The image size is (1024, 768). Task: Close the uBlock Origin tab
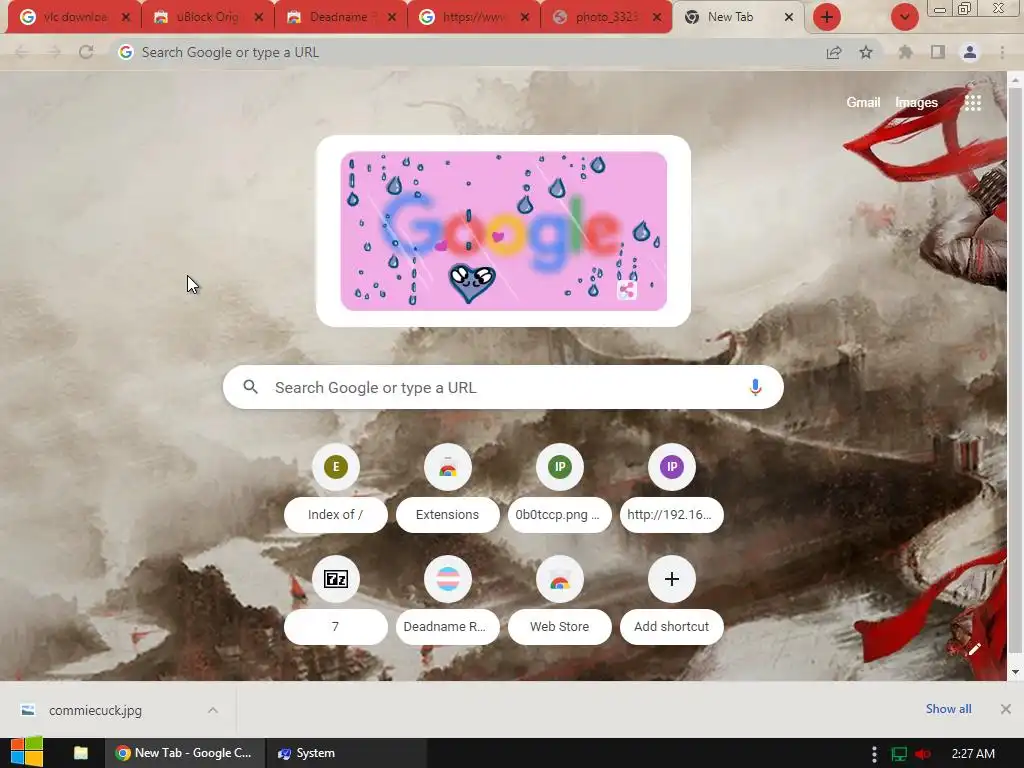[259, 17]
